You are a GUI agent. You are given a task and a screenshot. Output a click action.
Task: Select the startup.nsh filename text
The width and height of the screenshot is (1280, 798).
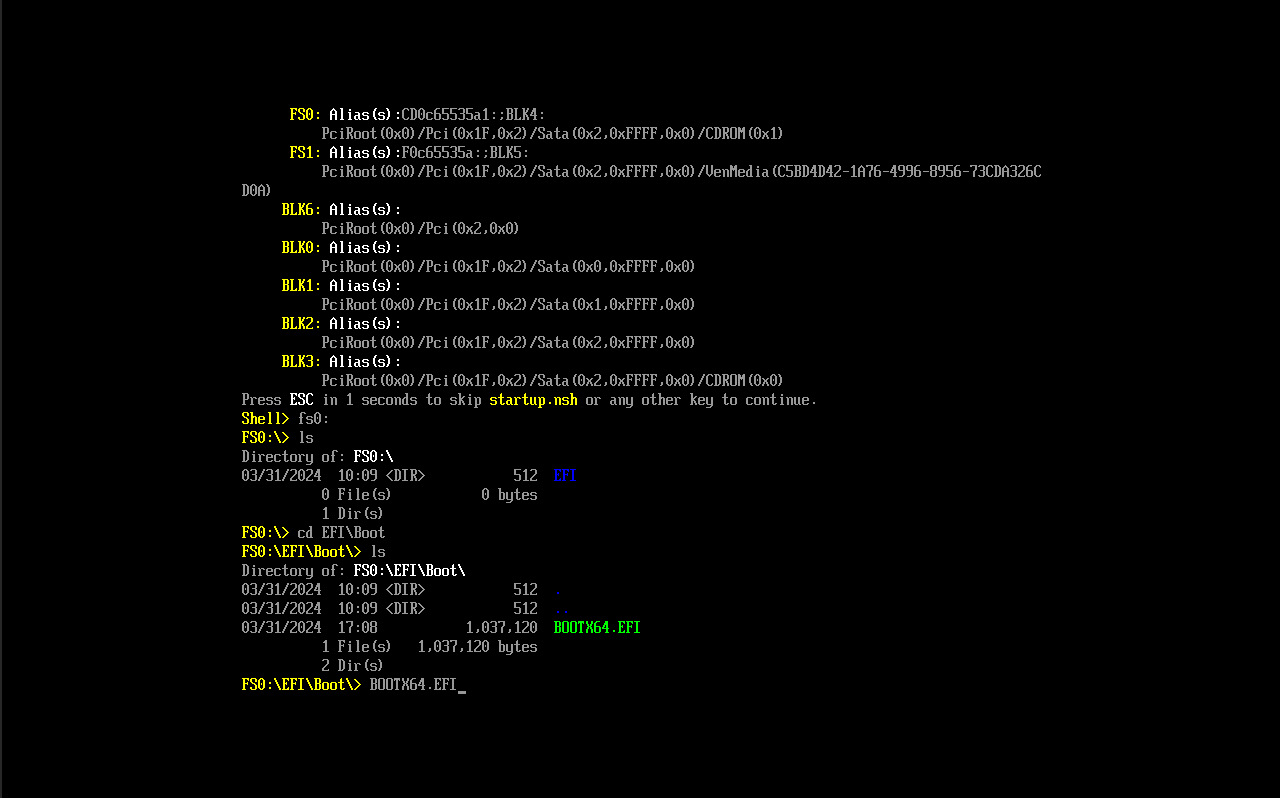533,399
